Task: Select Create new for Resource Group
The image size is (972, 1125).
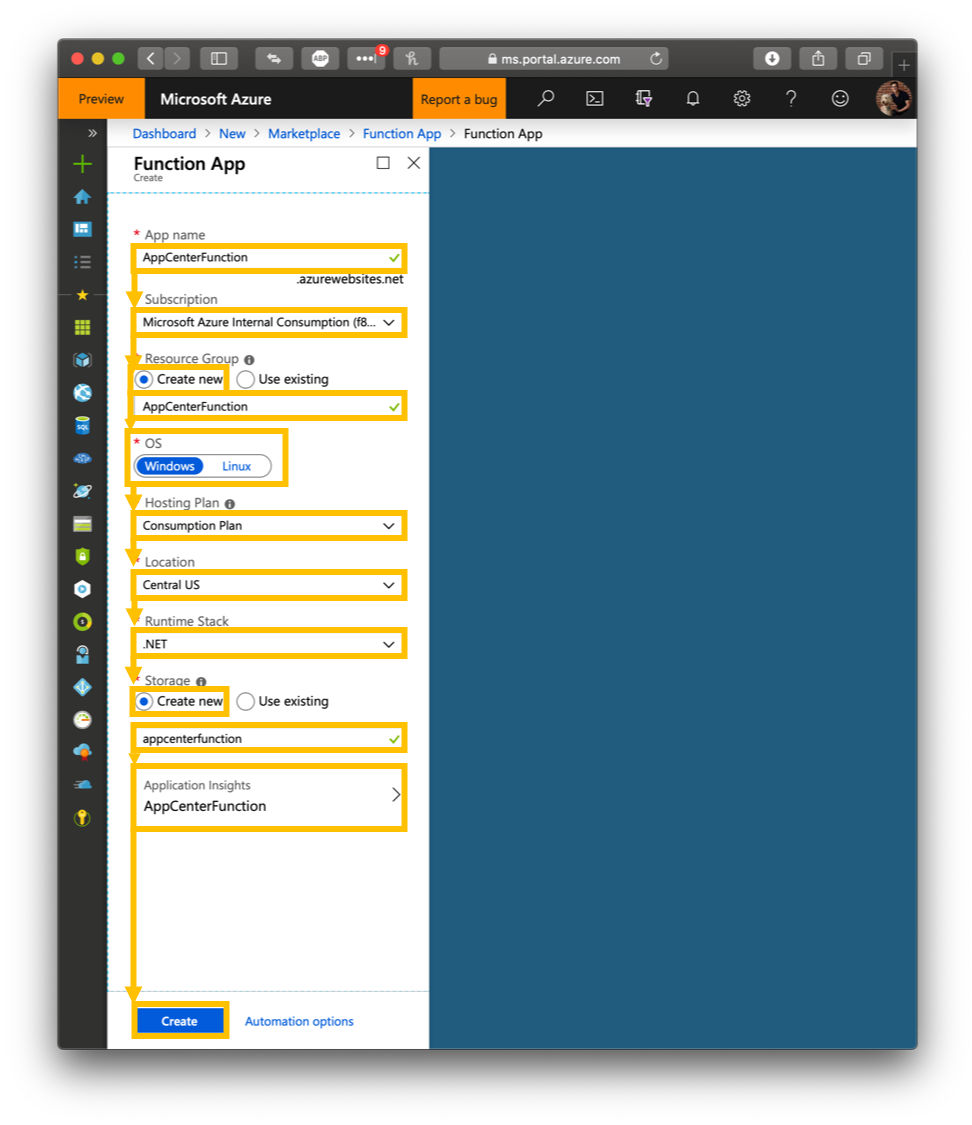Action: [x=180, y=379]
